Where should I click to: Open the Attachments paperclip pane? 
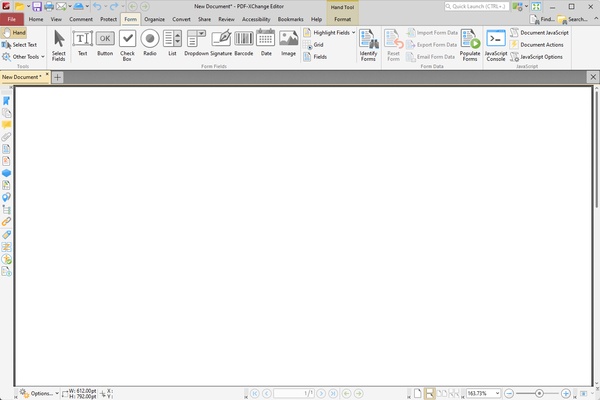6,137
